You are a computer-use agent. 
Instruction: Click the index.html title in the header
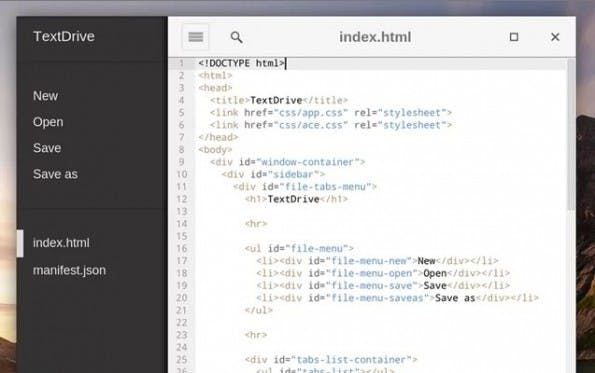[x=375, y=37]
